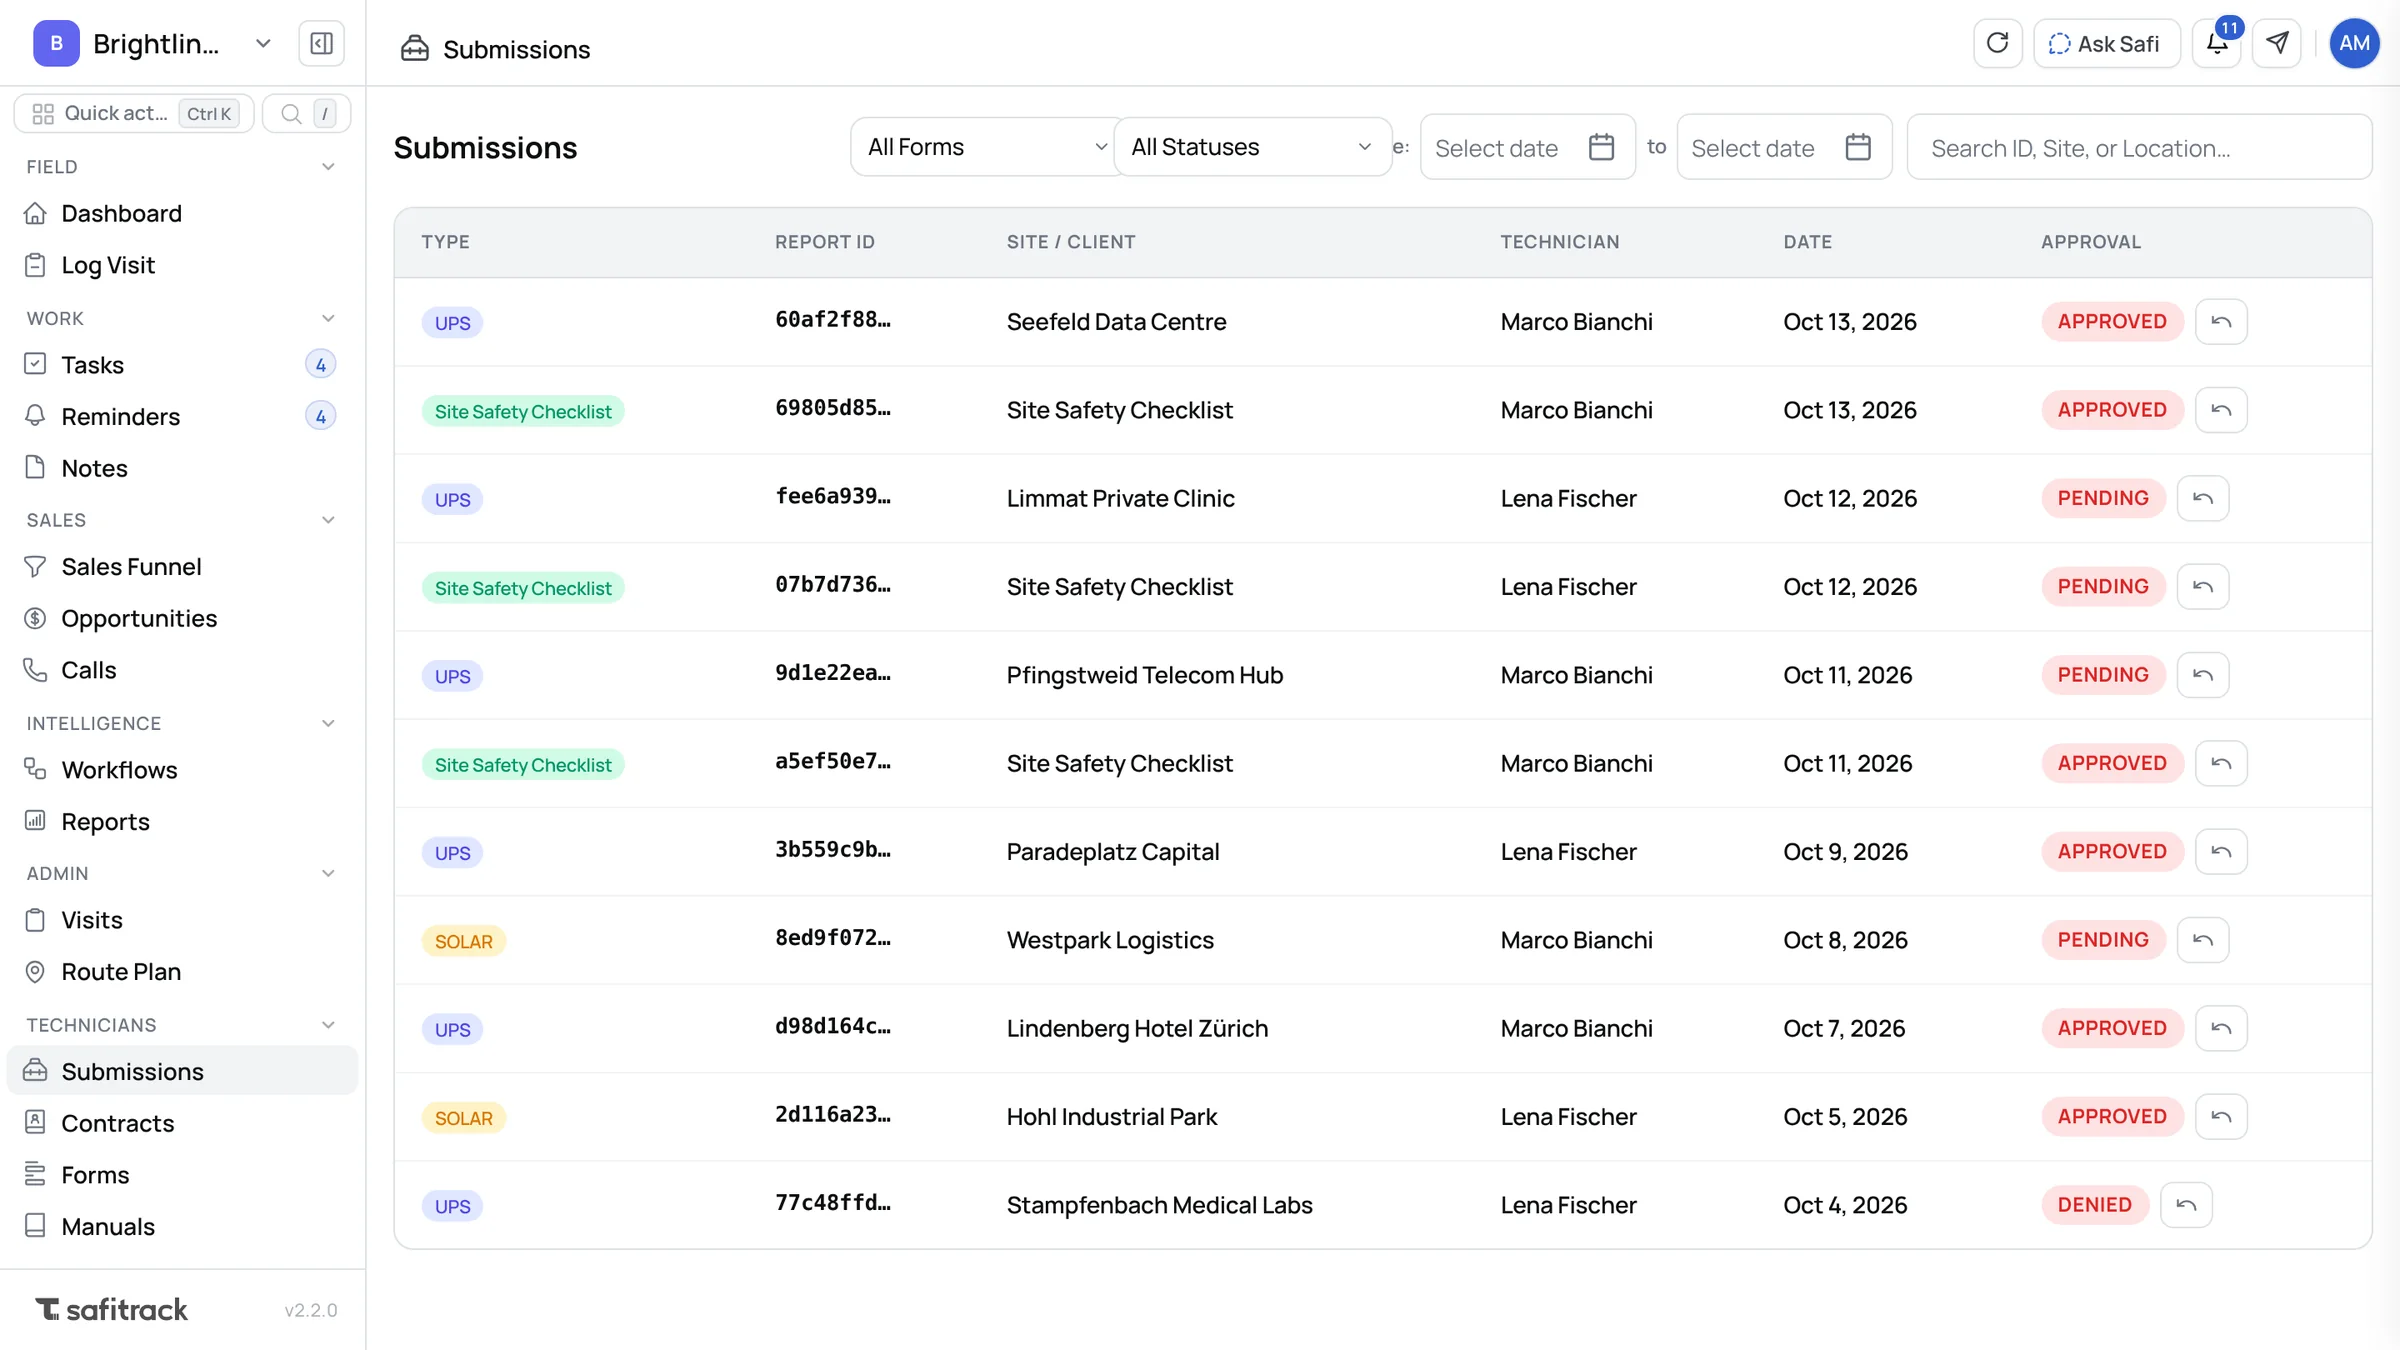This screenshot has height=1350, width=2400.
Task: Click the refresh icon in header
Action: (x=1997, y=43)
